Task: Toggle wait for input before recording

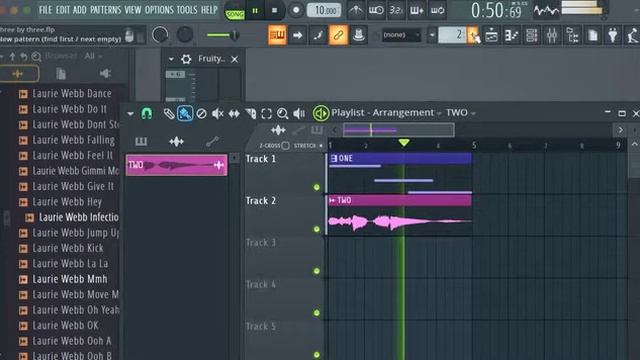Action: 376,10
